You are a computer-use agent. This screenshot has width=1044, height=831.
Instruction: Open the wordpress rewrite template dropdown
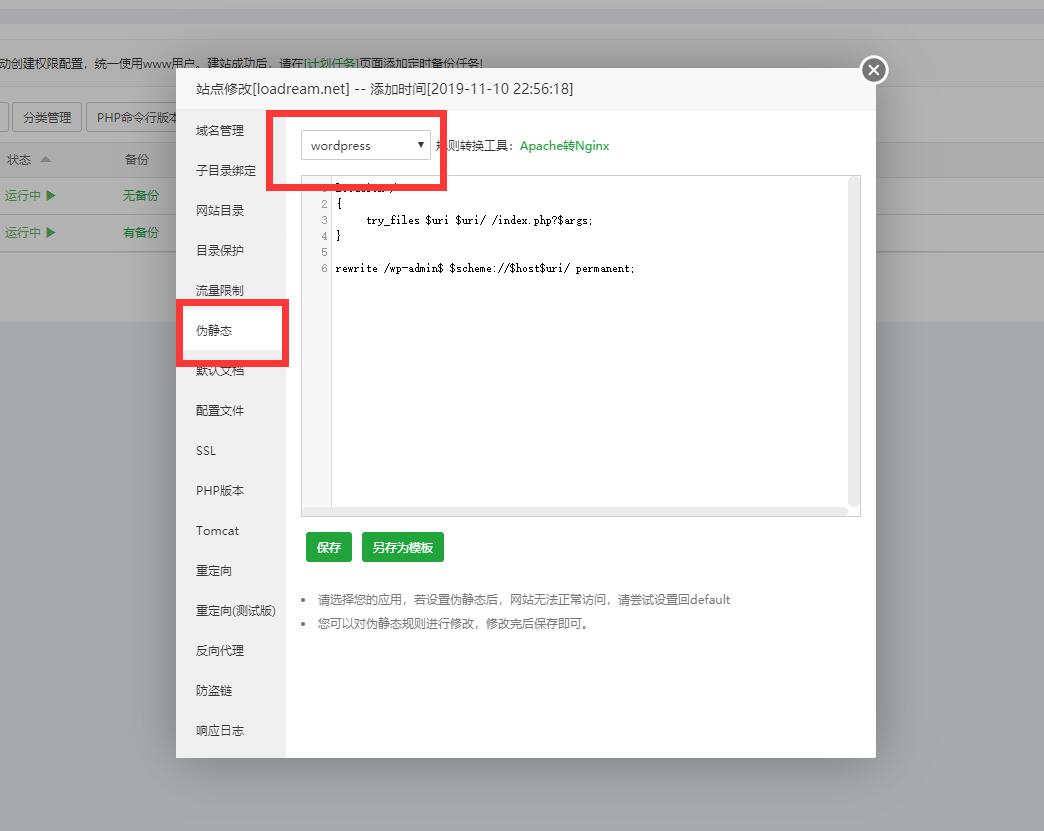click(366, 145)
